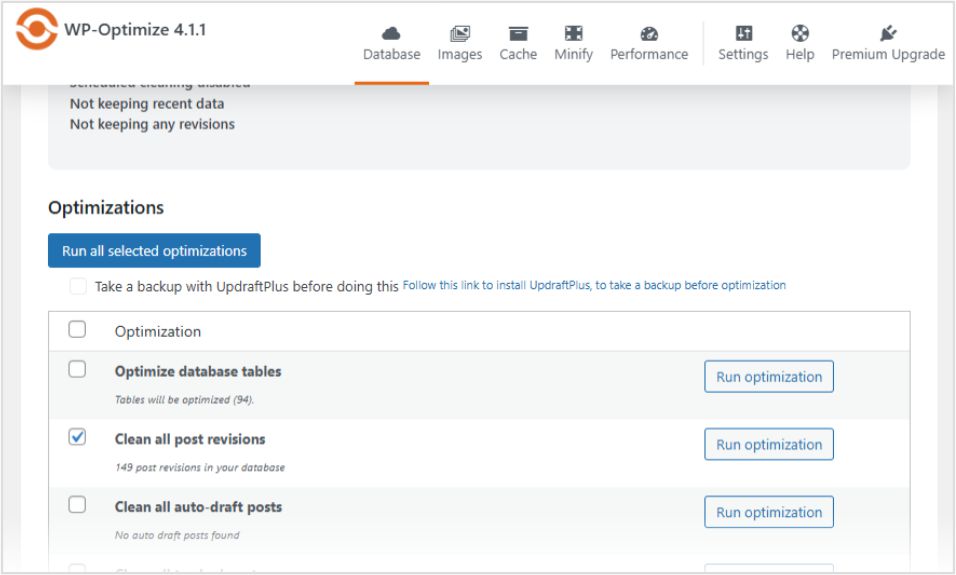
Task: Click the Premium Upgrade plug icon
Action: (x=888, y=33)
